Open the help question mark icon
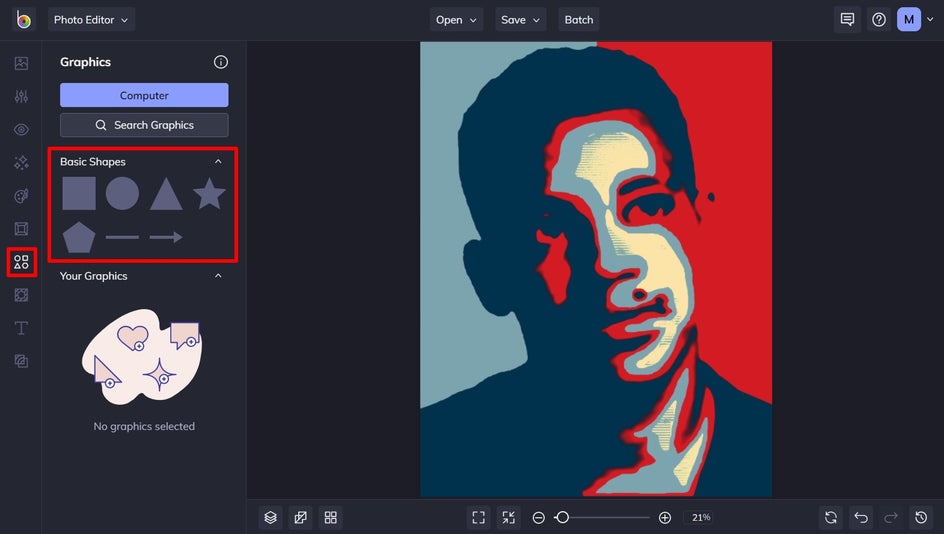Screen dimensions: 944x534 pyautogui.click(x=879, y=20)
